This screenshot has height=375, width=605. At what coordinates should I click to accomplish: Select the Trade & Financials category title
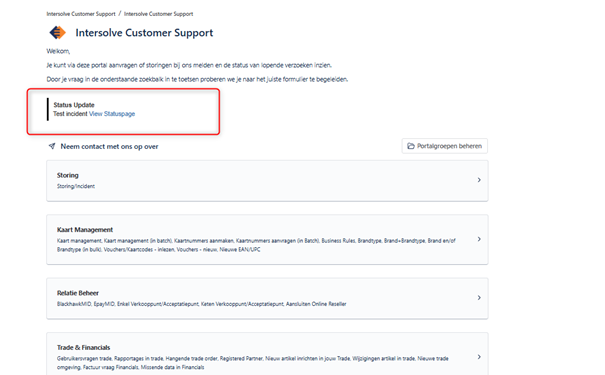83,347
